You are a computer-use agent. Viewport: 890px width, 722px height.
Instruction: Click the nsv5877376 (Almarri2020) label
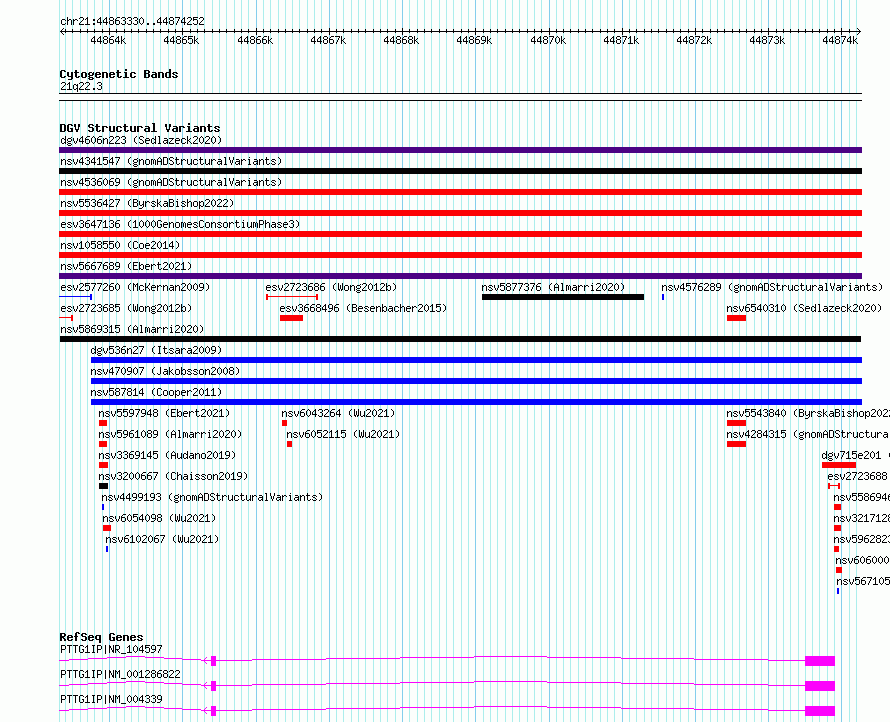(553, 287)
